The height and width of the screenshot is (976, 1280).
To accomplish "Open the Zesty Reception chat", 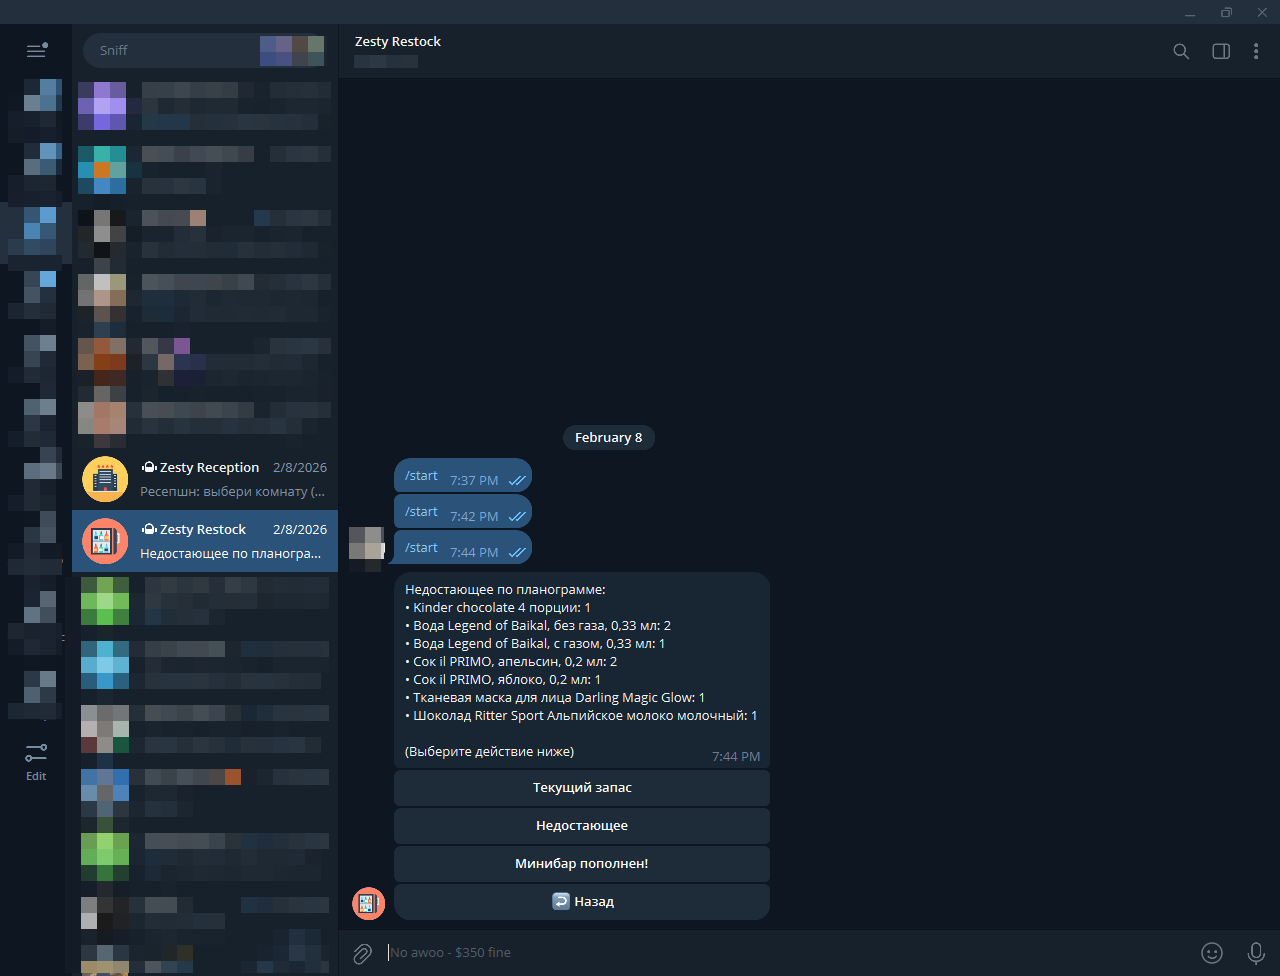I will [205, 480].
